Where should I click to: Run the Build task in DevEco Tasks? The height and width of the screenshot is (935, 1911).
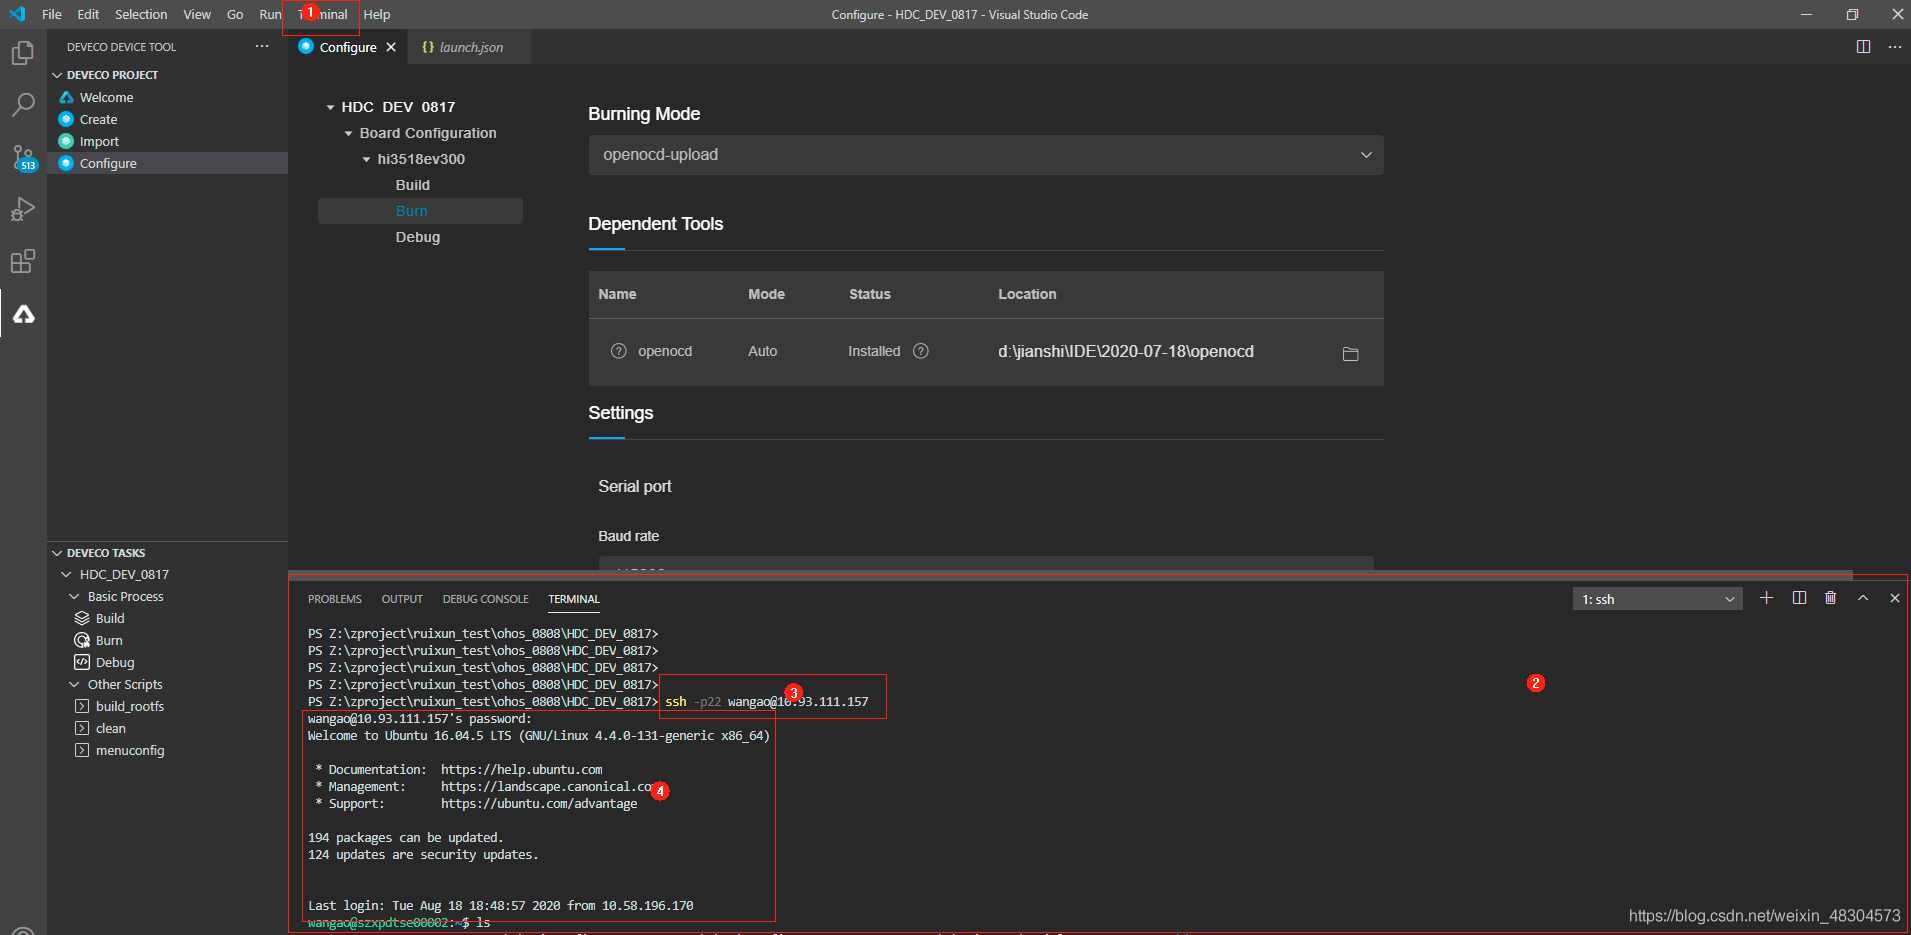pyautogui.click(x=110, y=618)
